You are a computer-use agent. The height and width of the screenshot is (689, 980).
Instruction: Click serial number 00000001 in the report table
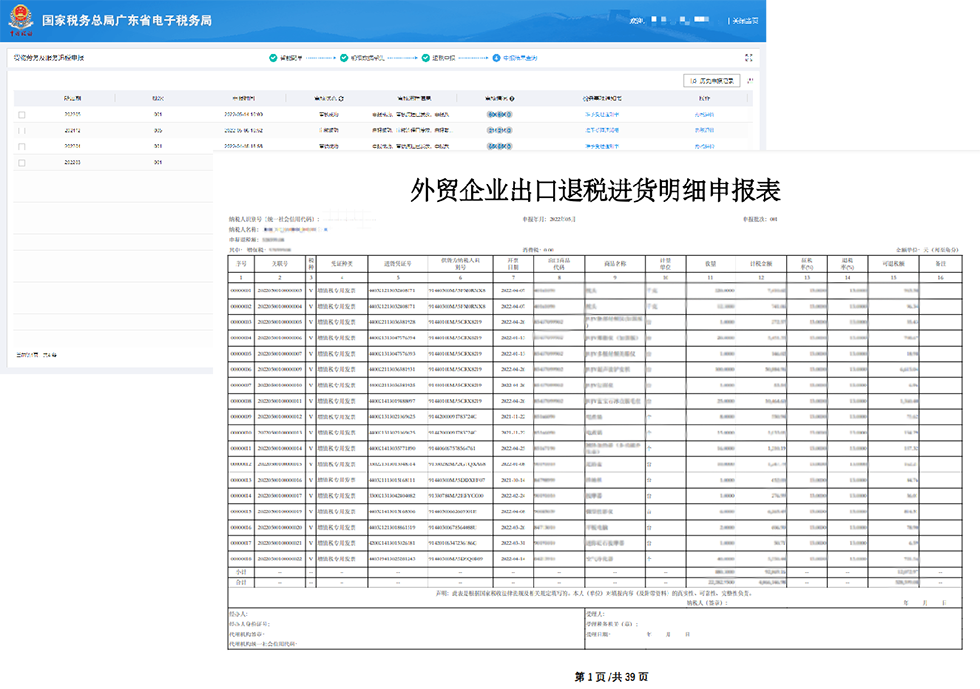pos(241,291)
